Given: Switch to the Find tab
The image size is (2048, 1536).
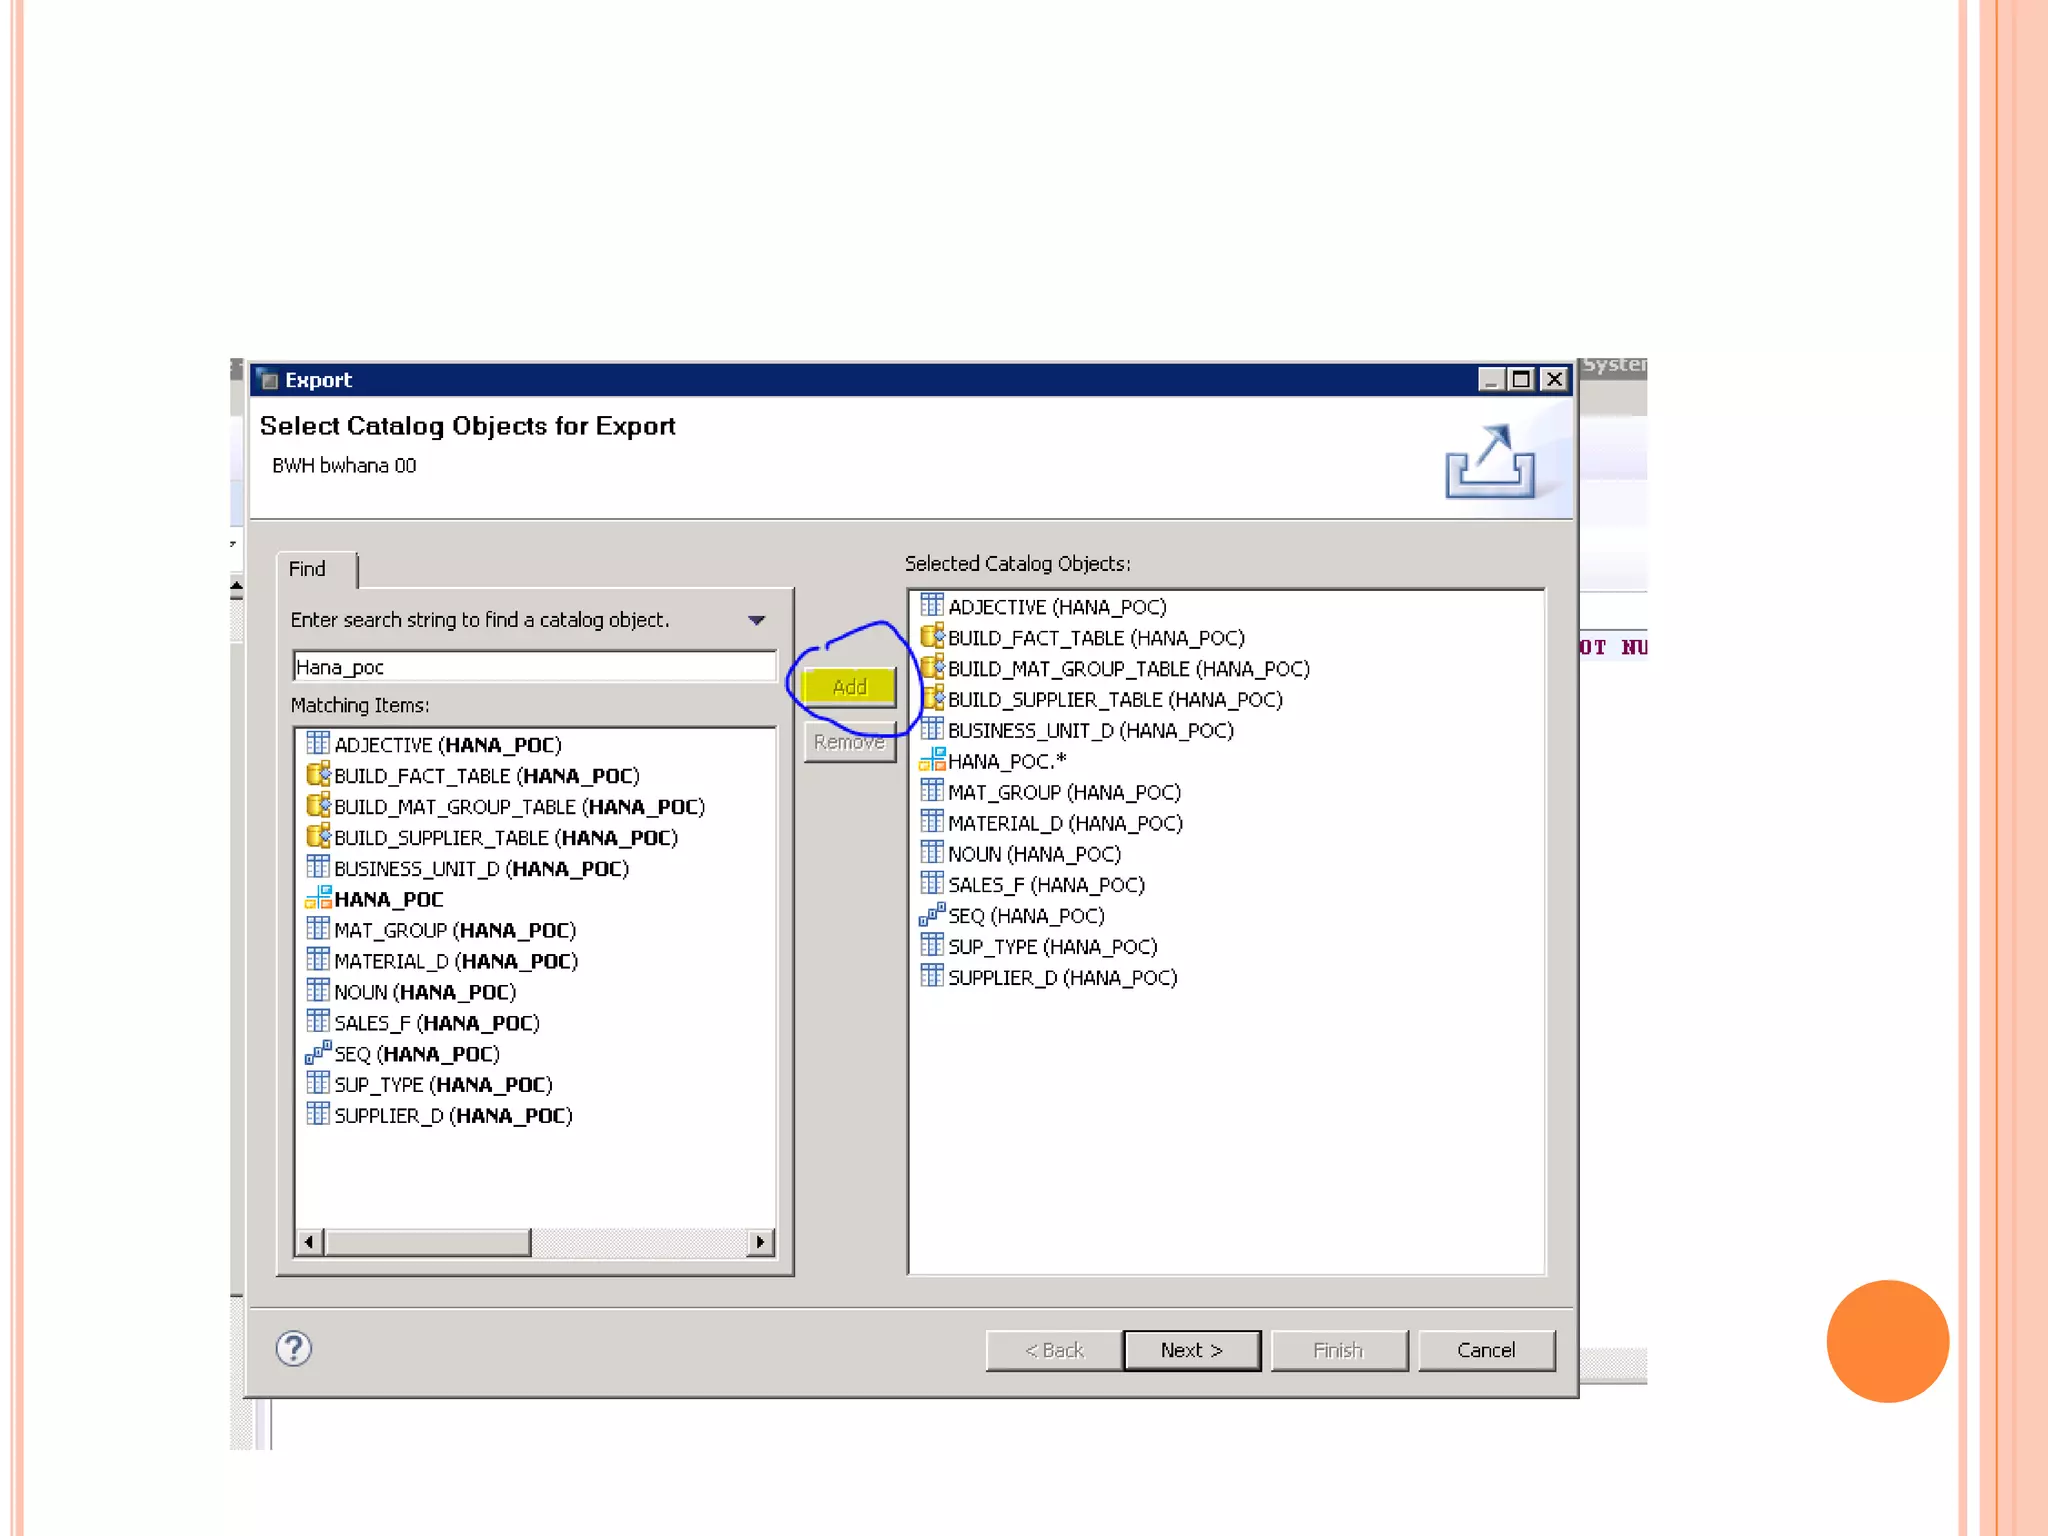Looking at the screenshot, I should tap(308, 569).
